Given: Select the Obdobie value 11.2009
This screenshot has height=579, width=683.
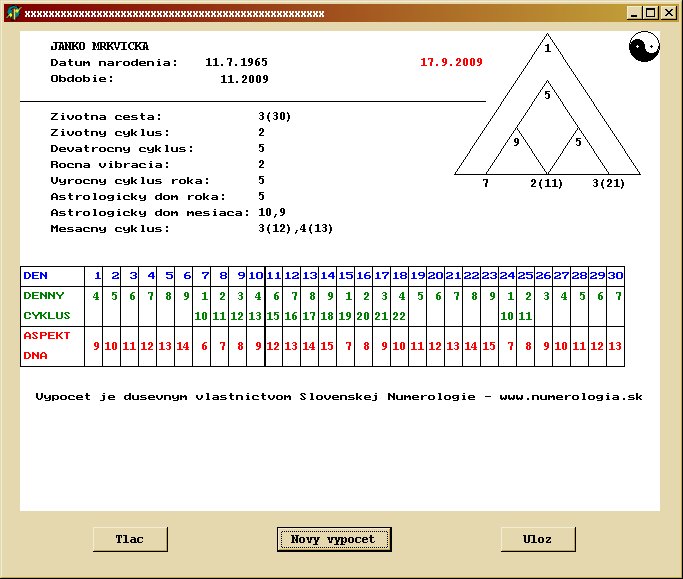Looking at the screenshot, I should [x=244, y=79].
